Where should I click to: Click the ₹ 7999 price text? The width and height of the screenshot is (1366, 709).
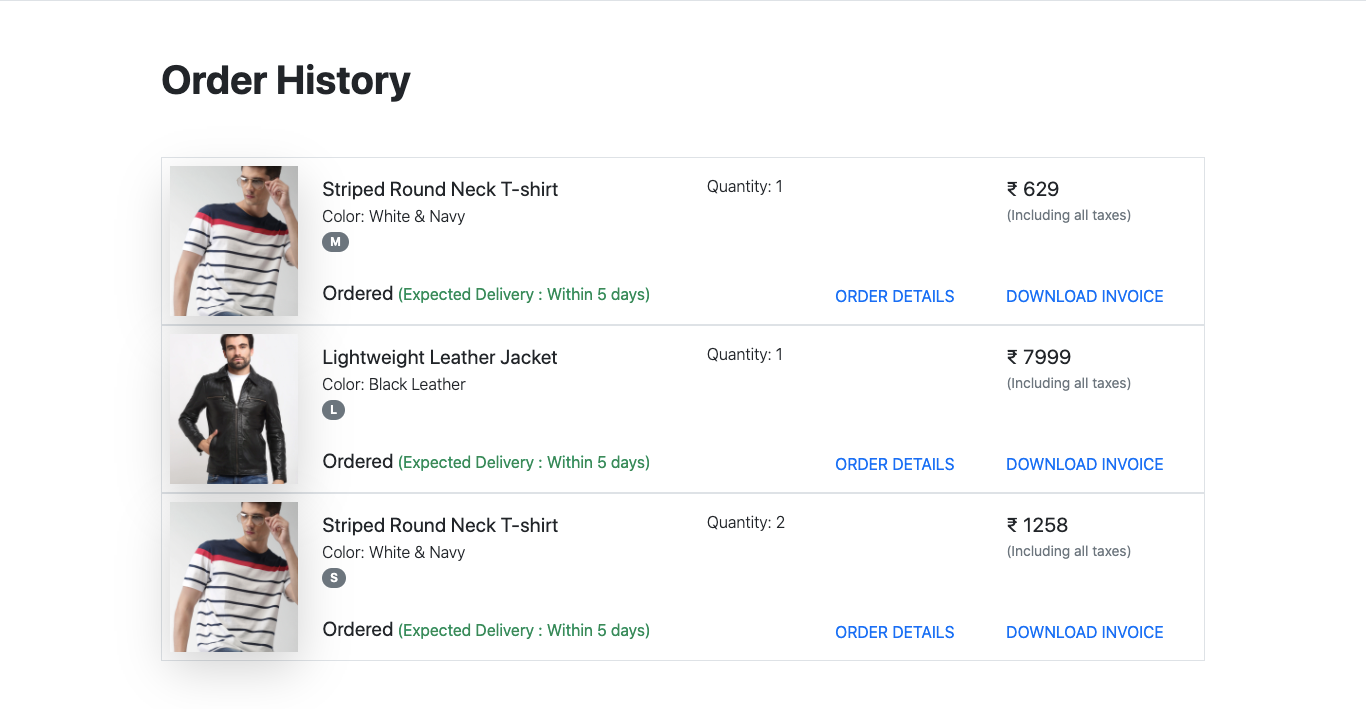coord(1037,357)
